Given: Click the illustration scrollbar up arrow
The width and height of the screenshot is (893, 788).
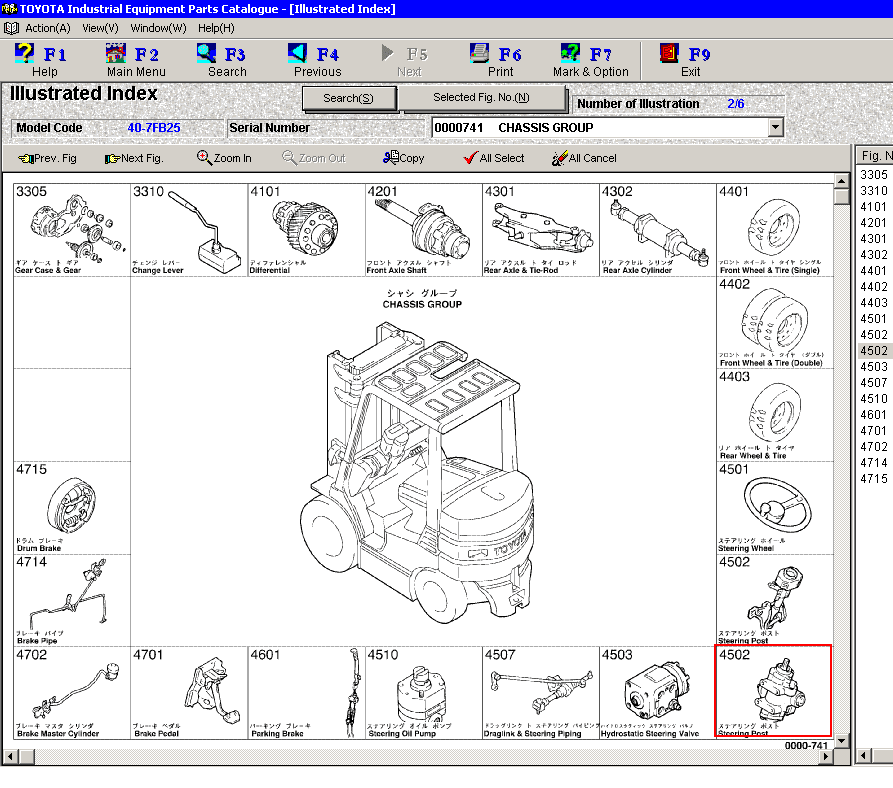Looking at the screenshot, I should [x=841, y=181].
